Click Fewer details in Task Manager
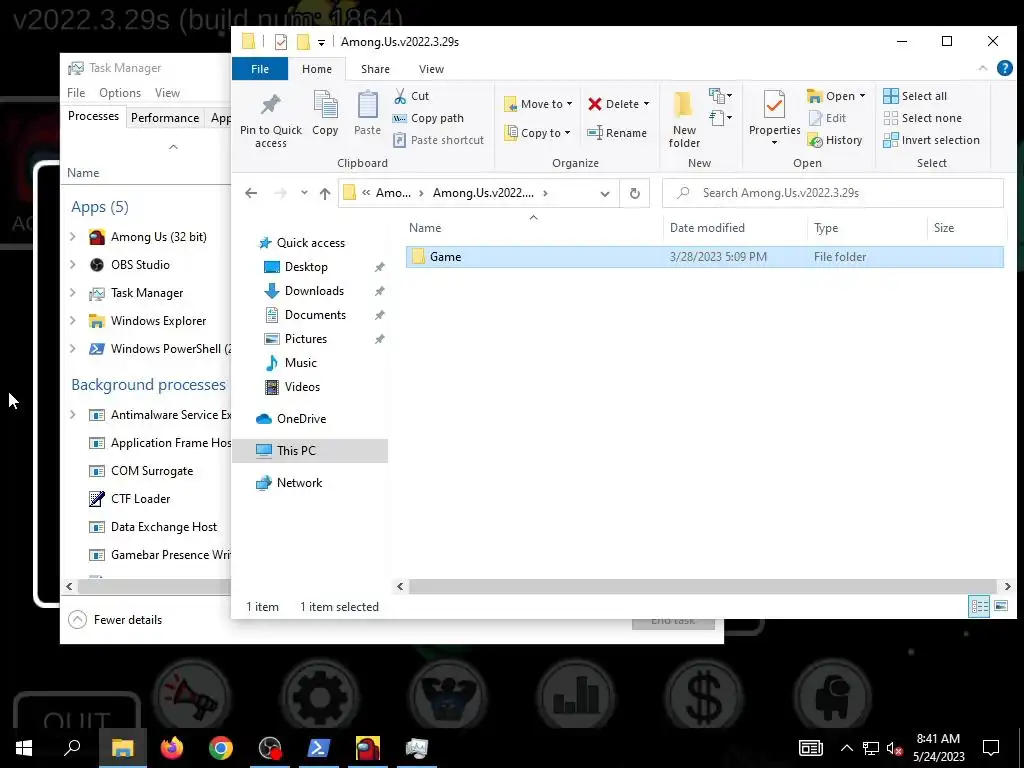The image size is (1024, 768). pyautogui.click(x=115, y=619)
